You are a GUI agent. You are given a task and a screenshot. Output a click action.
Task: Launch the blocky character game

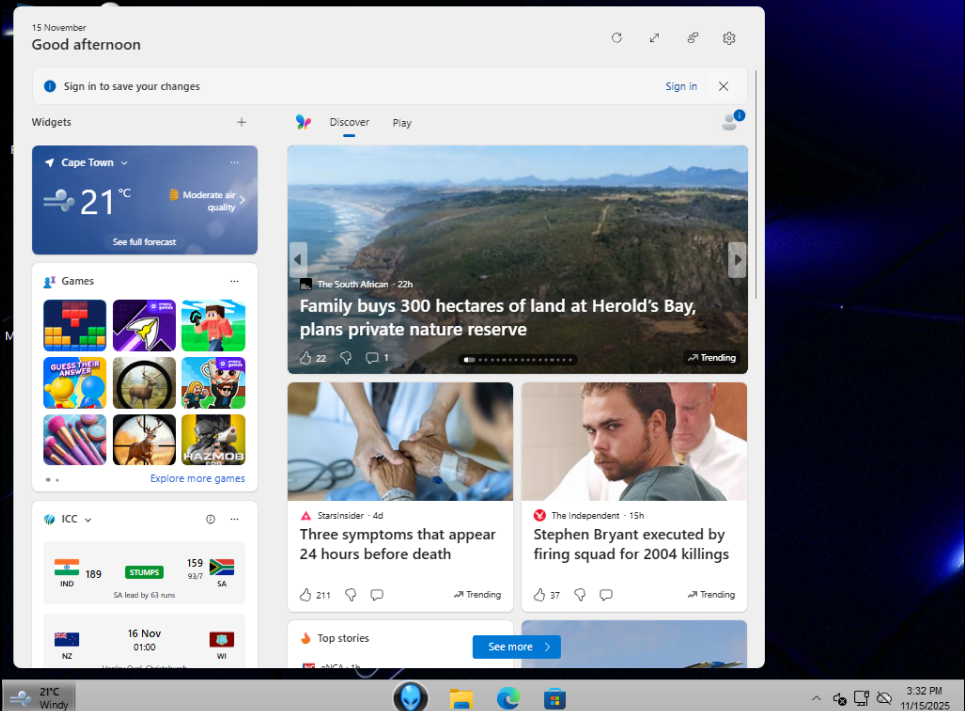pyautogui.click(x=214, y=325)
